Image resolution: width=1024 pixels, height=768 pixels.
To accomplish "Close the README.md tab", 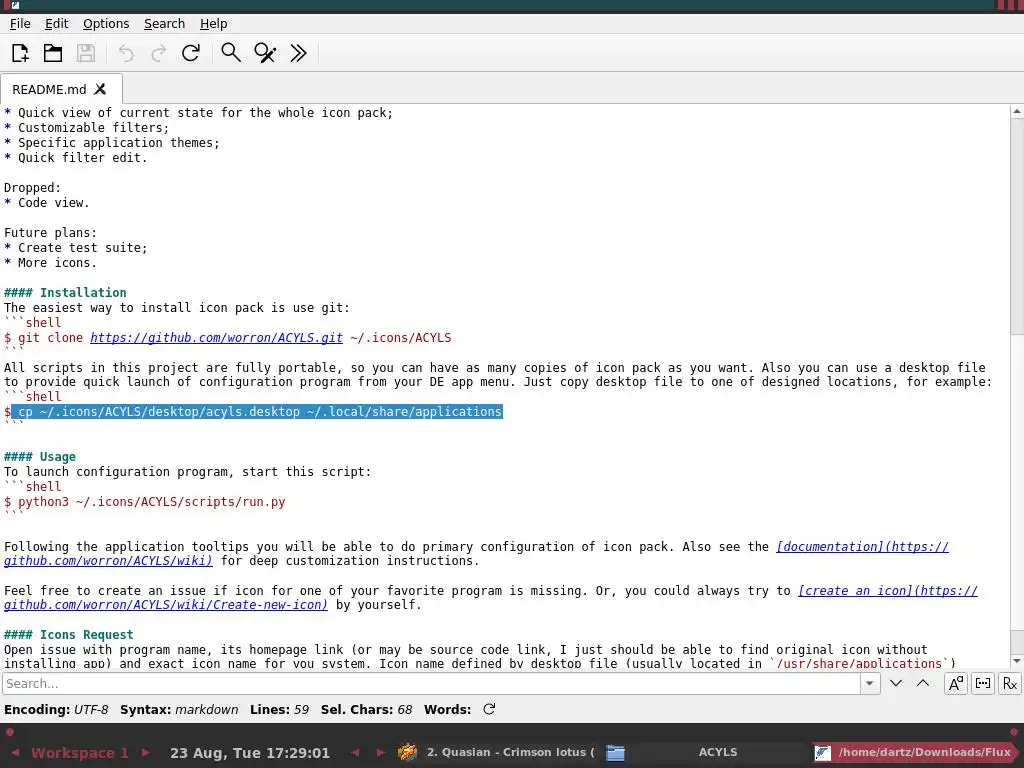I will [100, 89].
